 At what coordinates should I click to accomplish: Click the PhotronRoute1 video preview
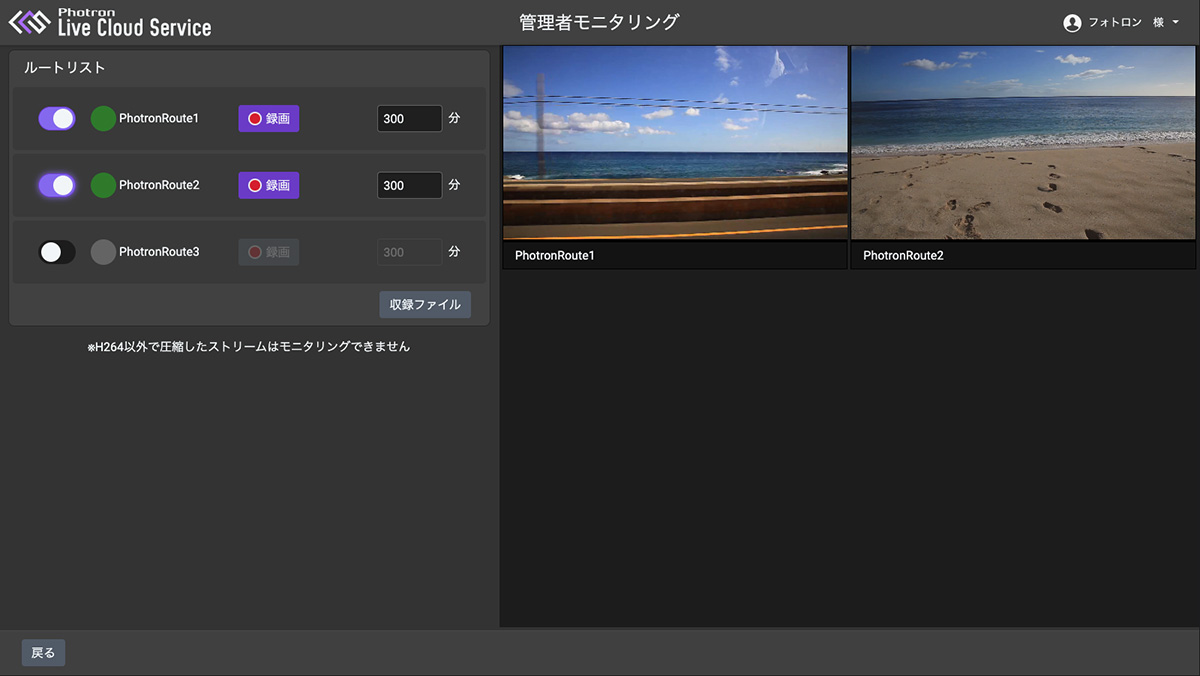click(675, 142)
